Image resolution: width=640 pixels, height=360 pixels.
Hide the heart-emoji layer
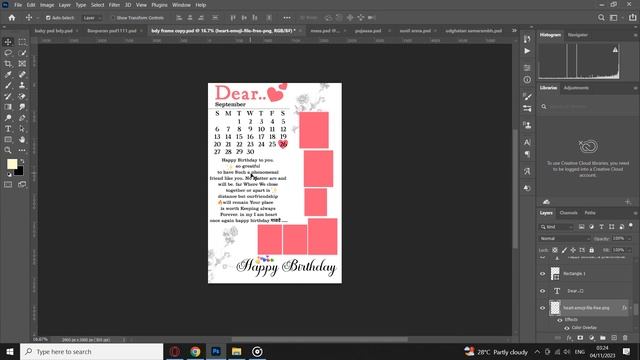[x=542, y=308]
